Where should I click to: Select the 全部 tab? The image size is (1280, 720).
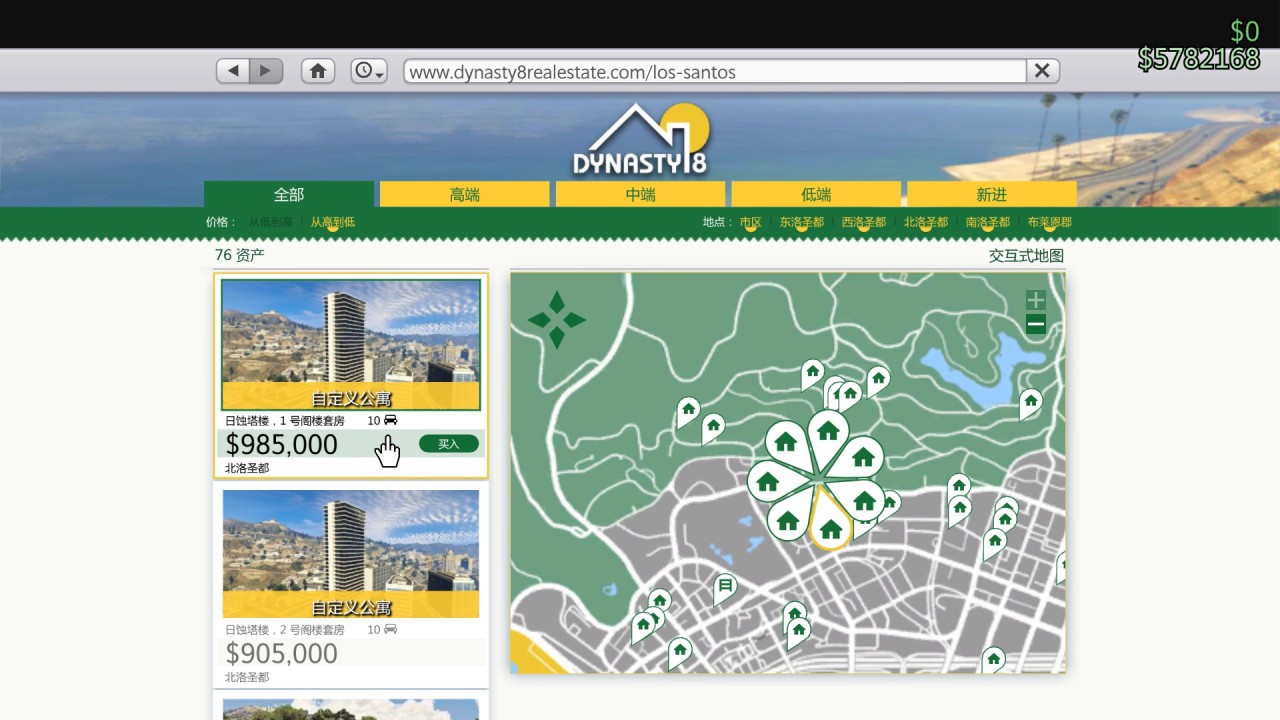[289, 195]
